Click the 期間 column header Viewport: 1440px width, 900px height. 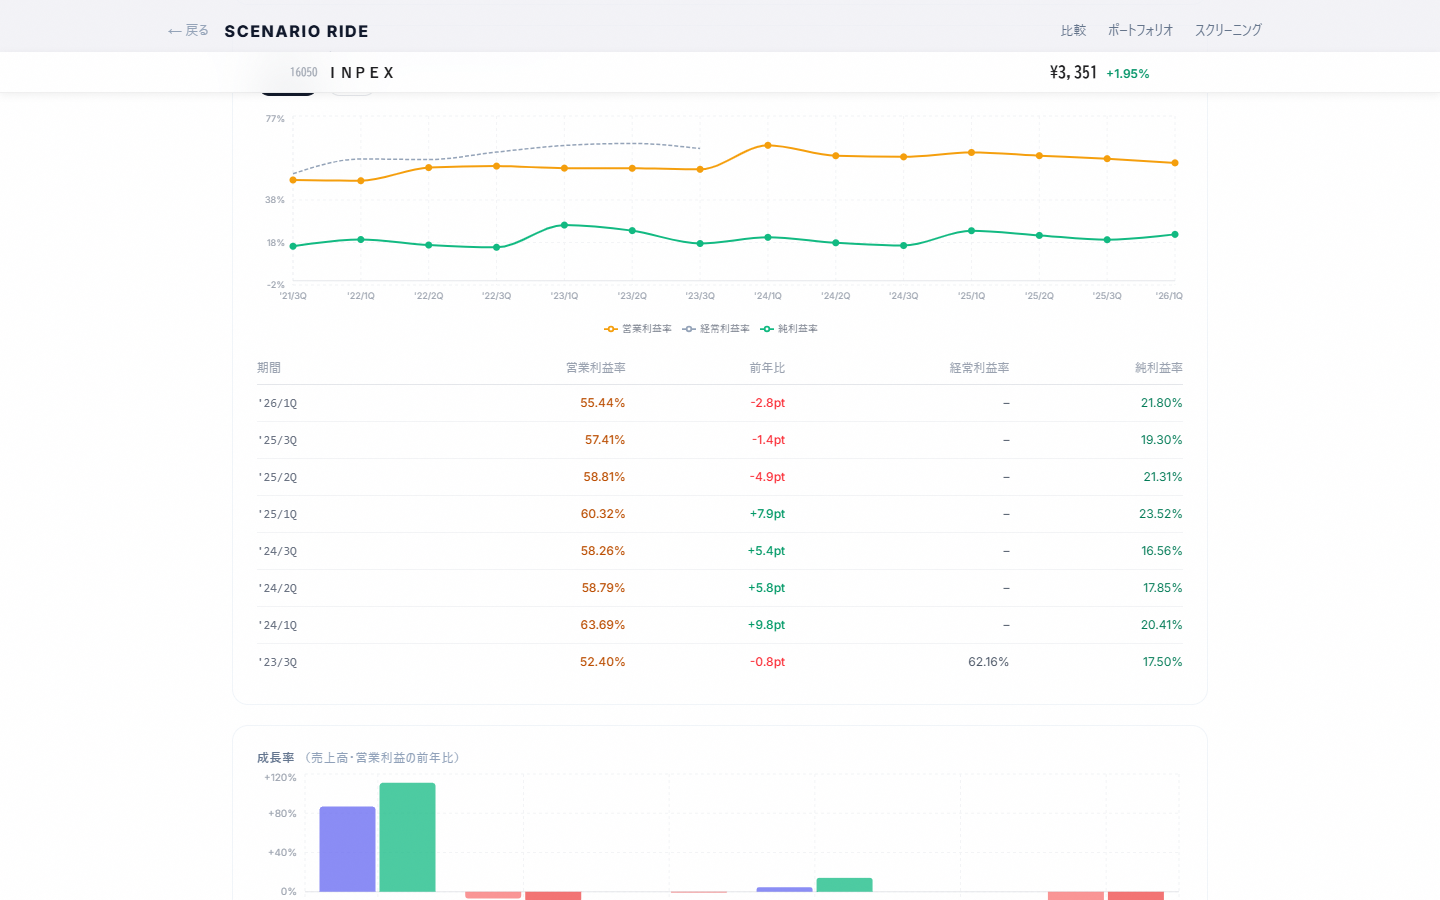[269, 368]
